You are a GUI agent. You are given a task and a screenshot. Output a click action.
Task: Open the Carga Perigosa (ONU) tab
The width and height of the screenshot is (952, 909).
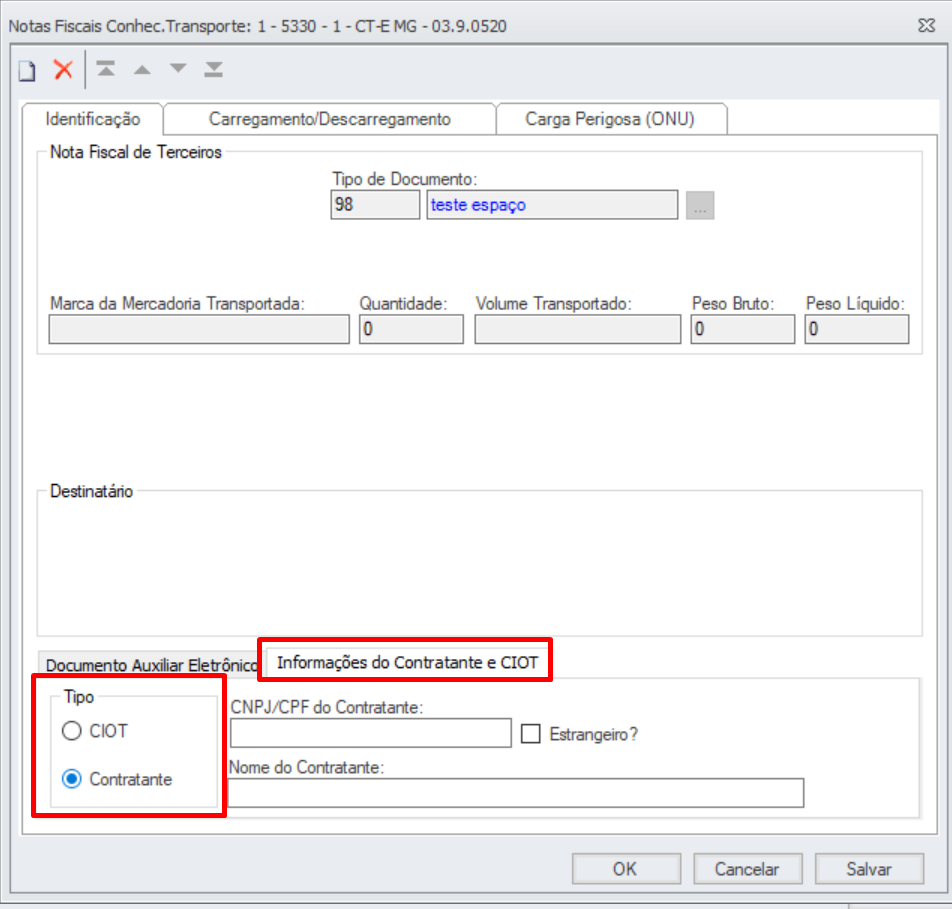(611, 119)
